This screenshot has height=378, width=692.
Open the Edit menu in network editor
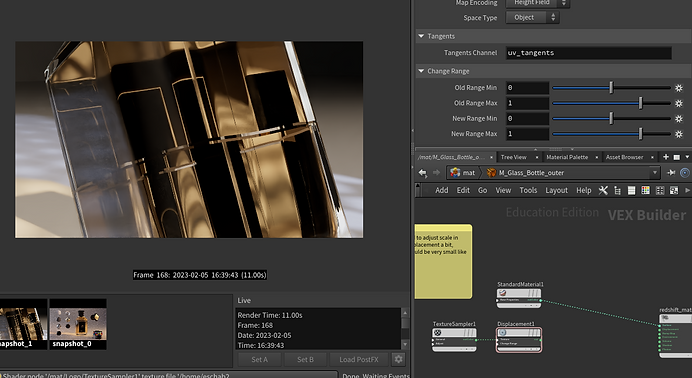pos(463,190)
